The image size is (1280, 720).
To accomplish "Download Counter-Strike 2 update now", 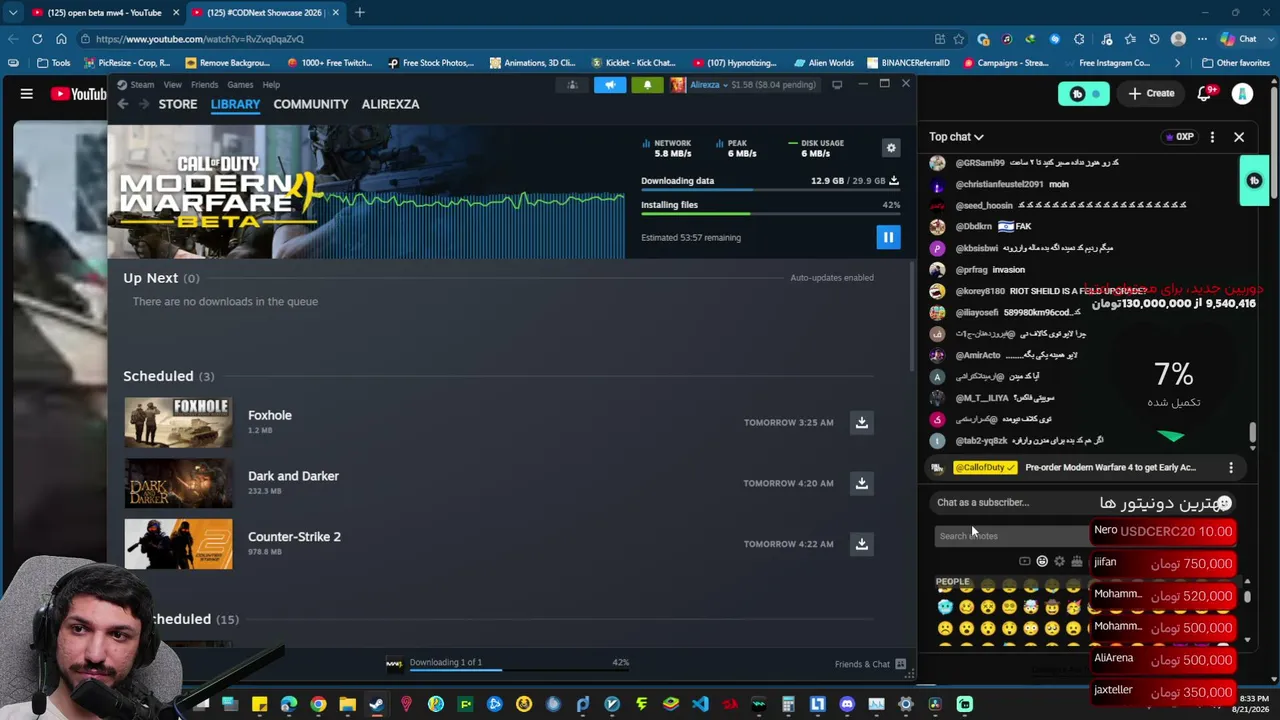I will [x=861, y=544].
